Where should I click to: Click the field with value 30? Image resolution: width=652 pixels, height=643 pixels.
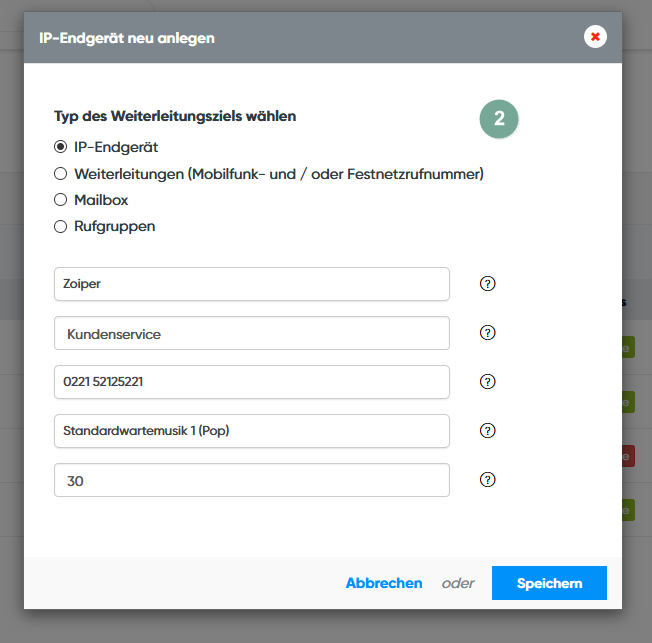point(251,480)
